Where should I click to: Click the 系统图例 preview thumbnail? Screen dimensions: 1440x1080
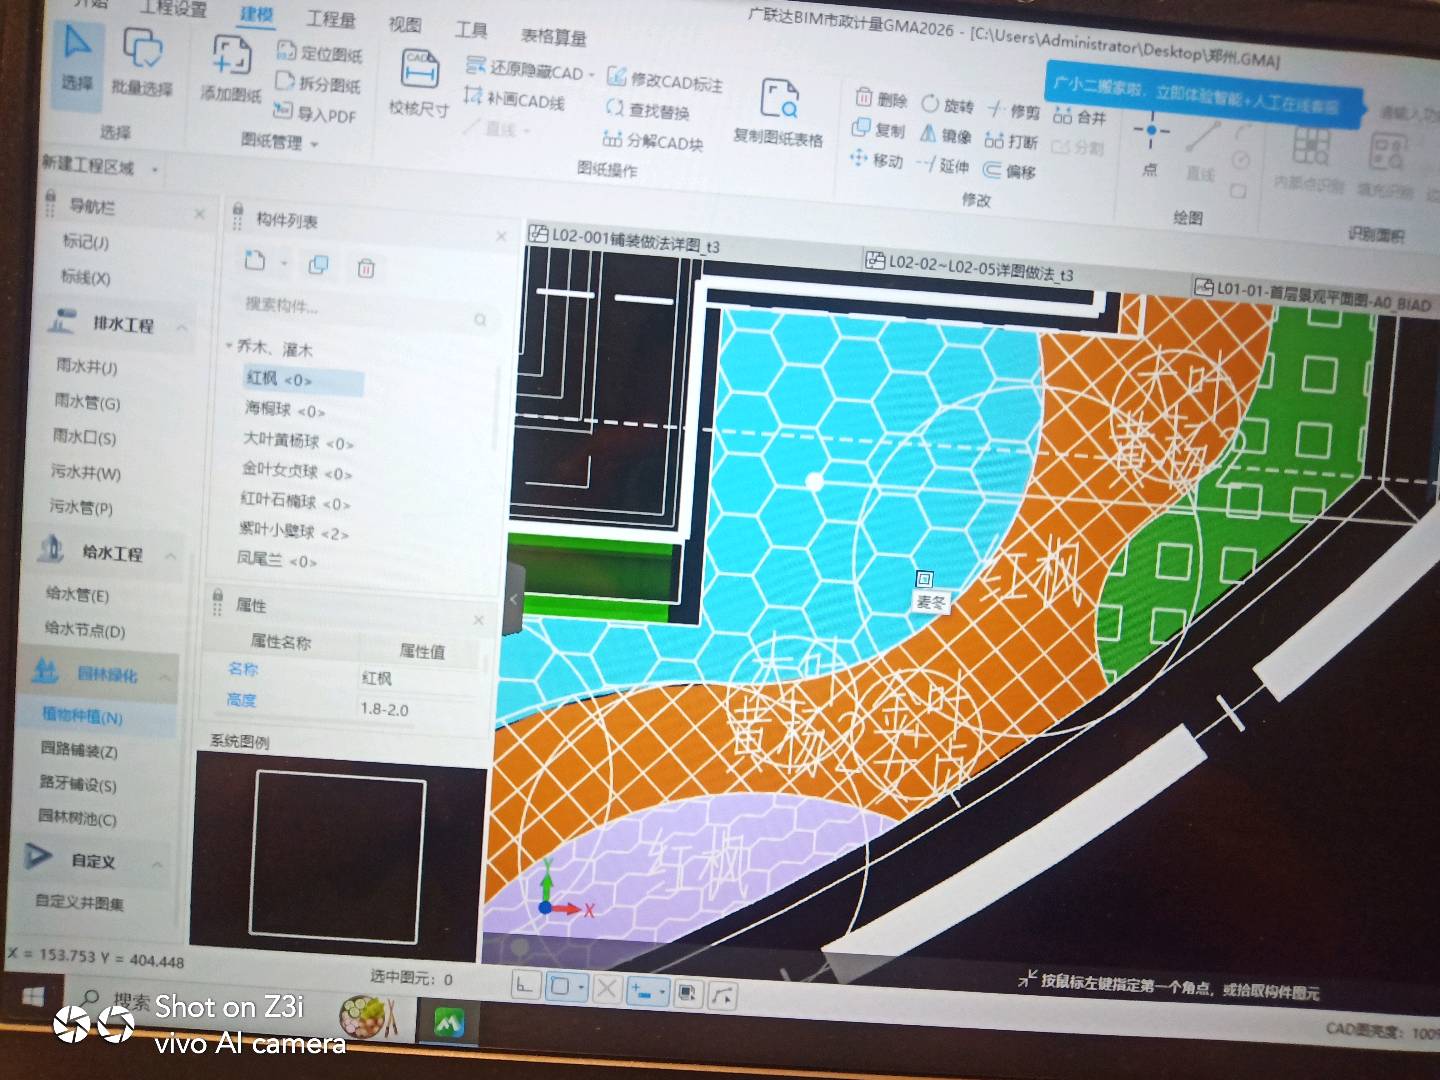coord(338,855)
